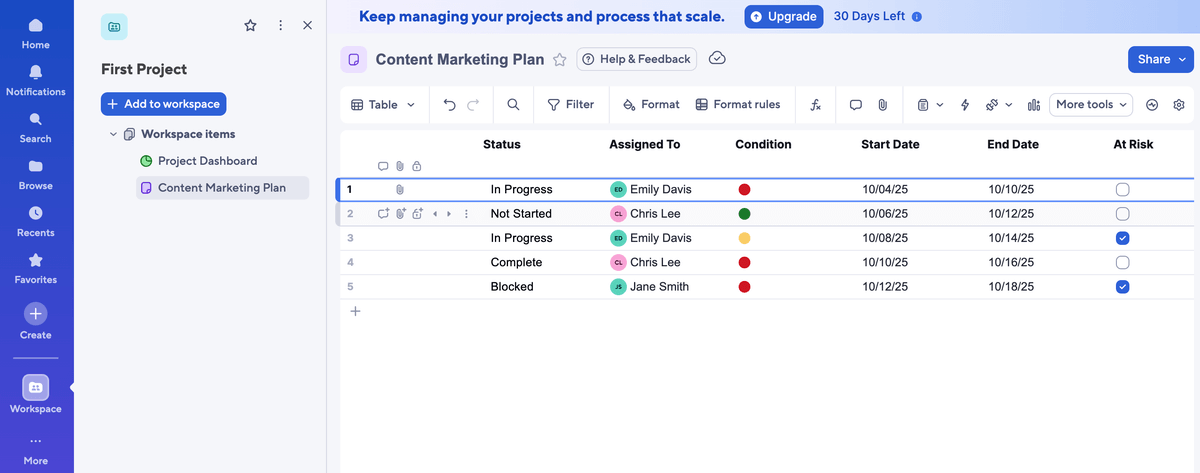Click the toolbar search magnifier
The width and height of the screenshot is (1200, 473).
click(x=513, y=104)
